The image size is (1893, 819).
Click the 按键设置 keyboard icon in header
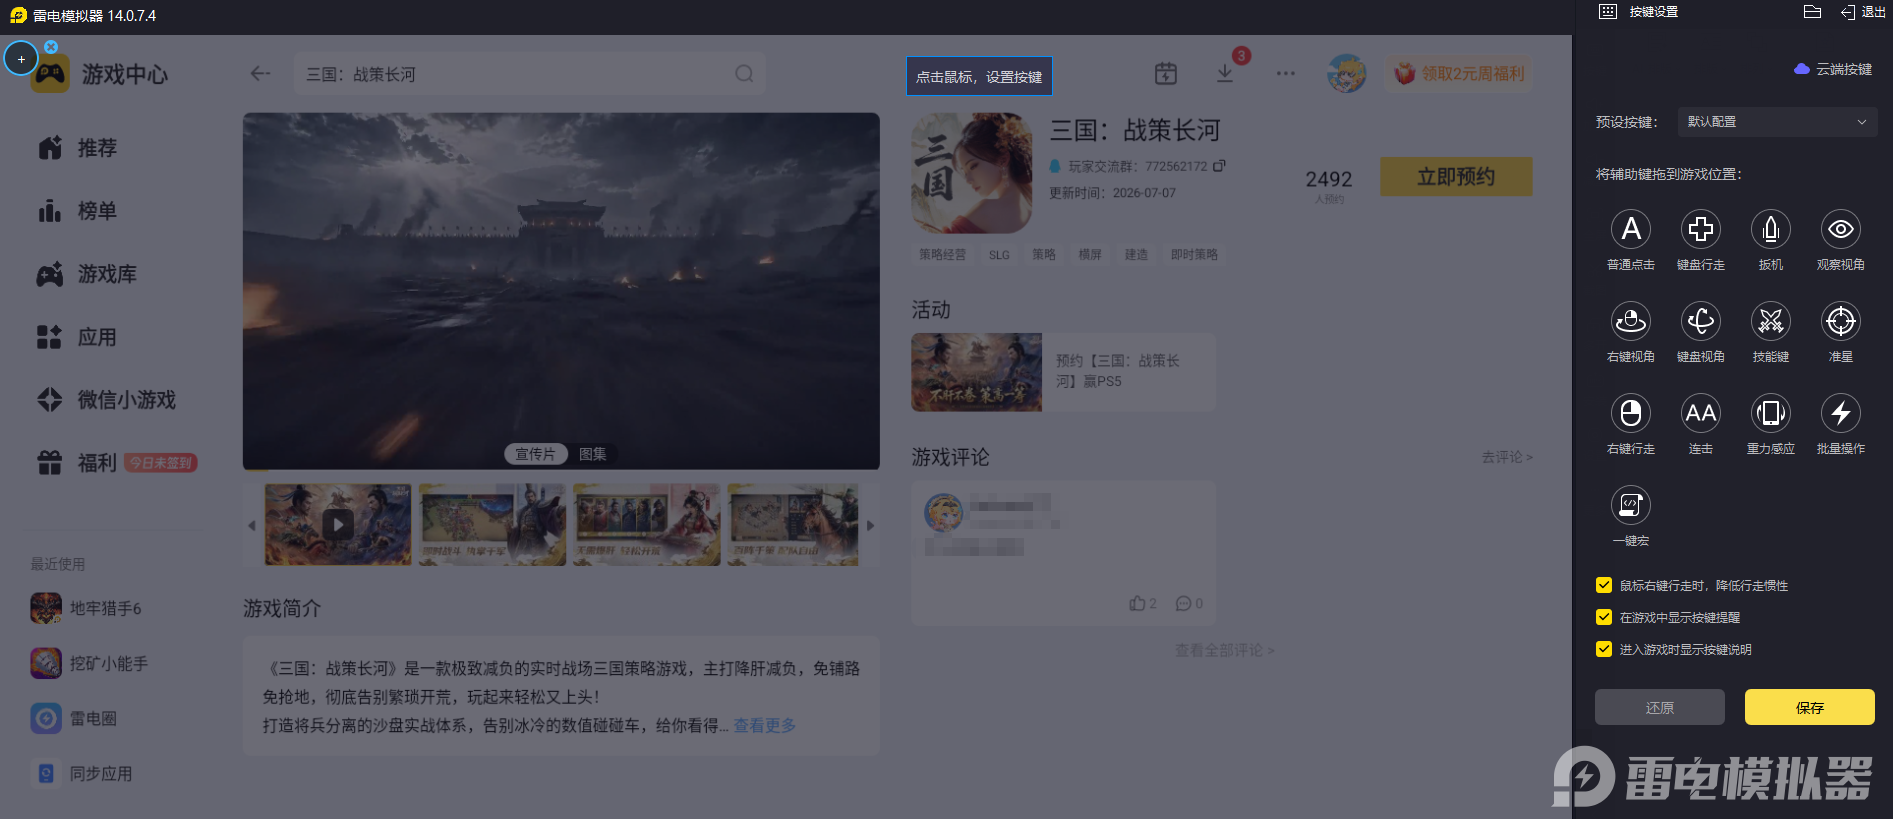pos(1608,12)
